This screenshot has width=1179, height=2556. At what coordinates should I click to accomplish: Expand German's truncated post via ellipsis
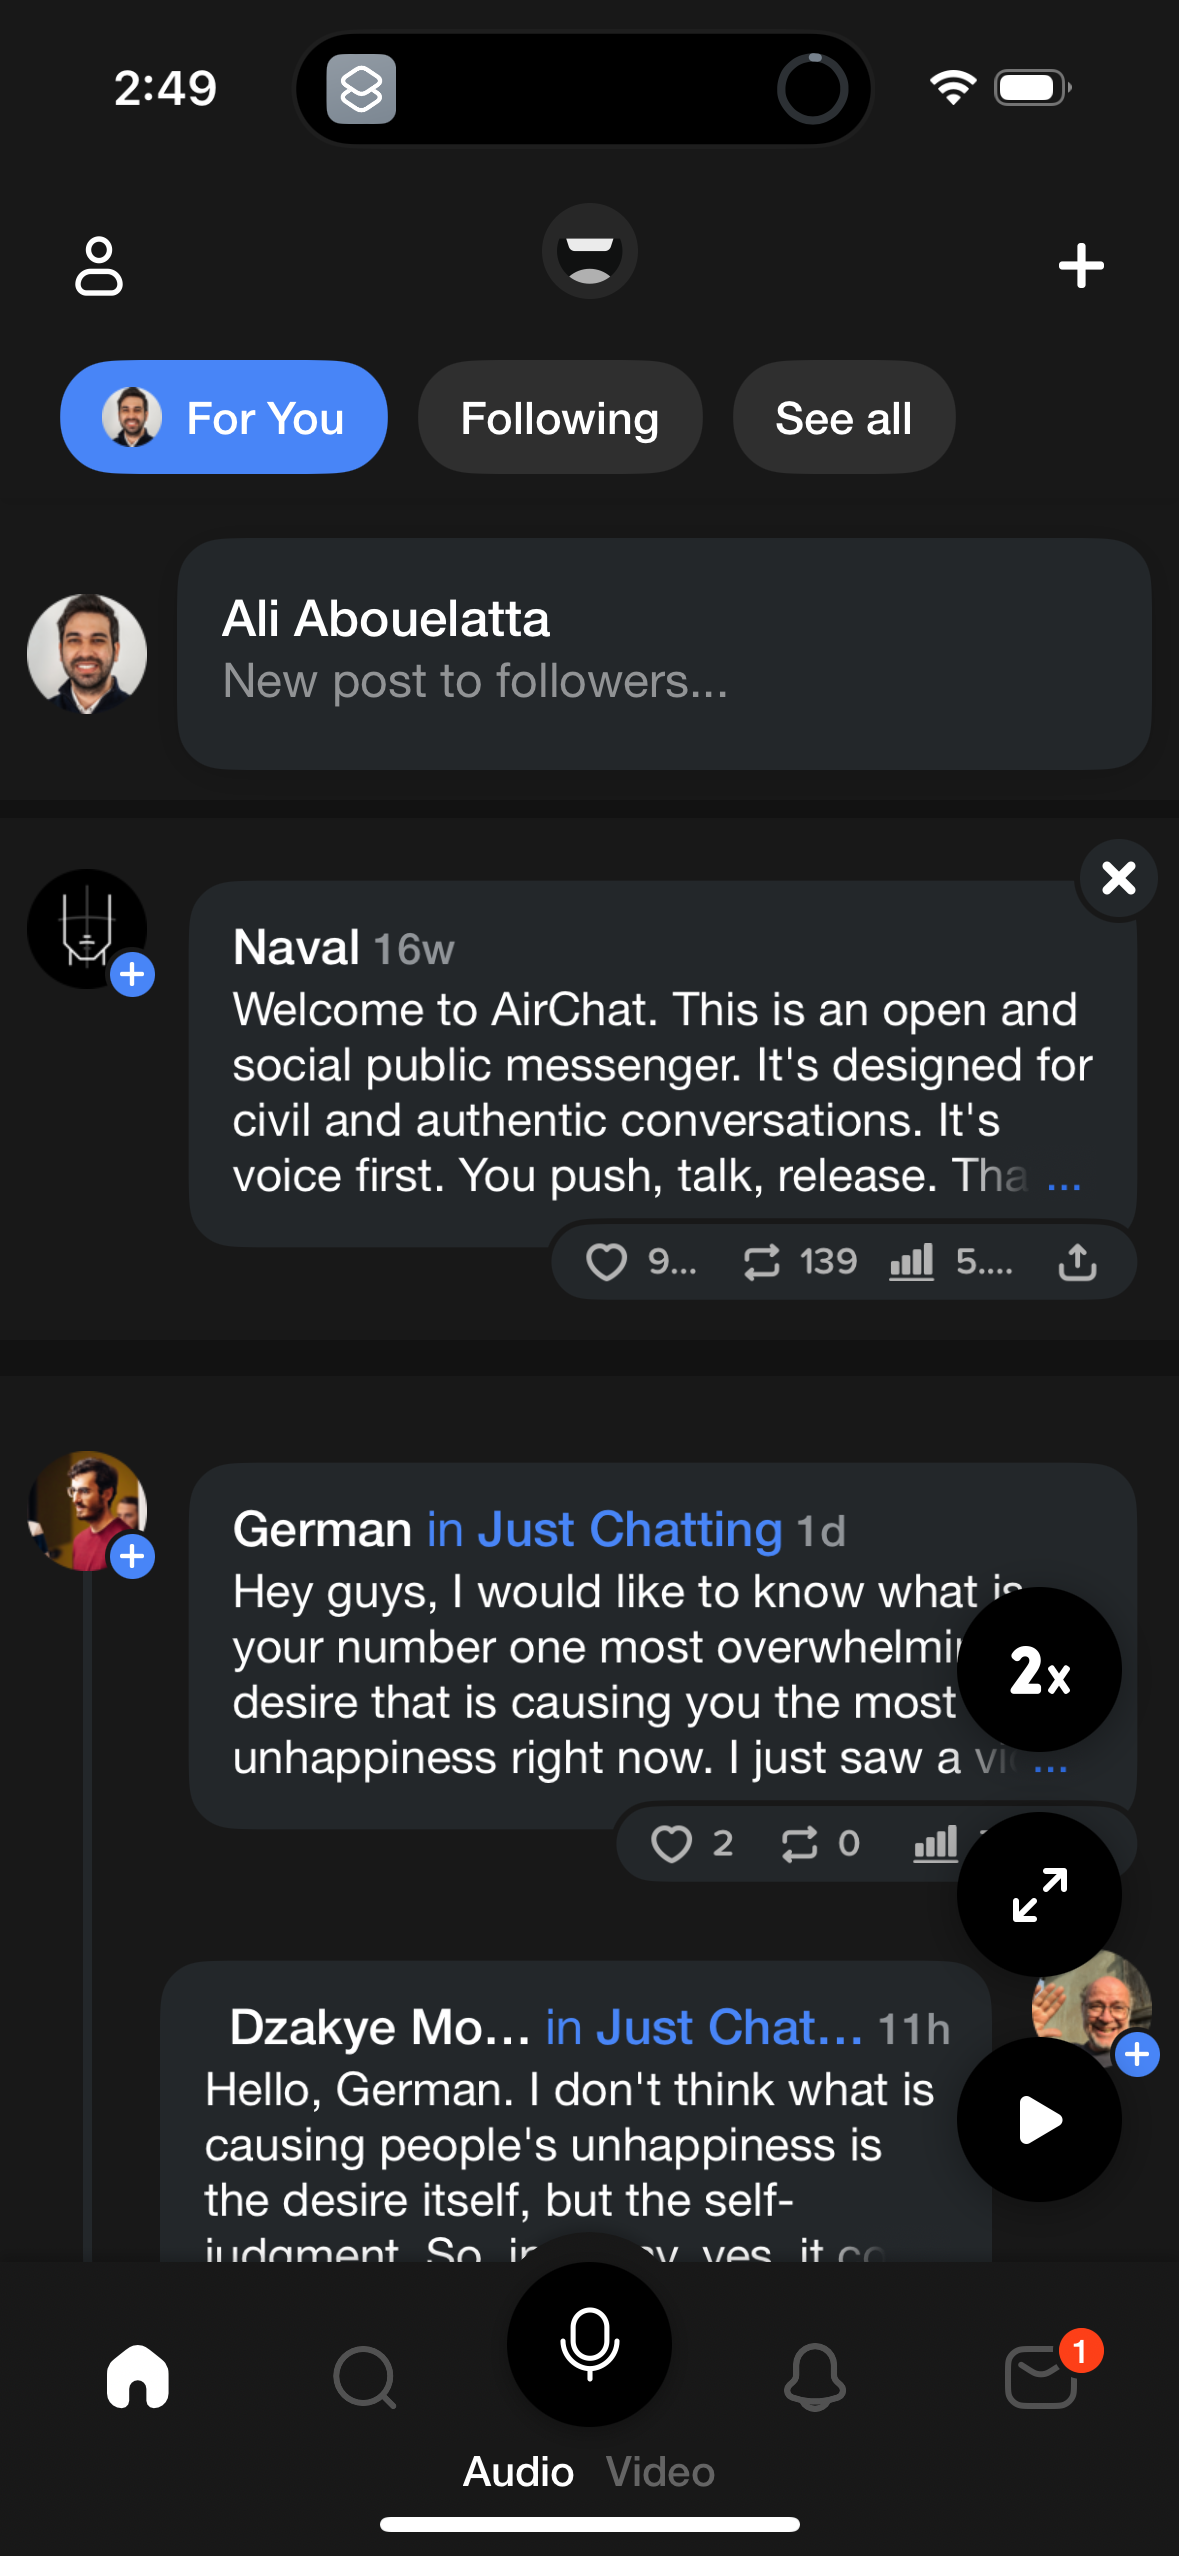click(1050, 1764)
